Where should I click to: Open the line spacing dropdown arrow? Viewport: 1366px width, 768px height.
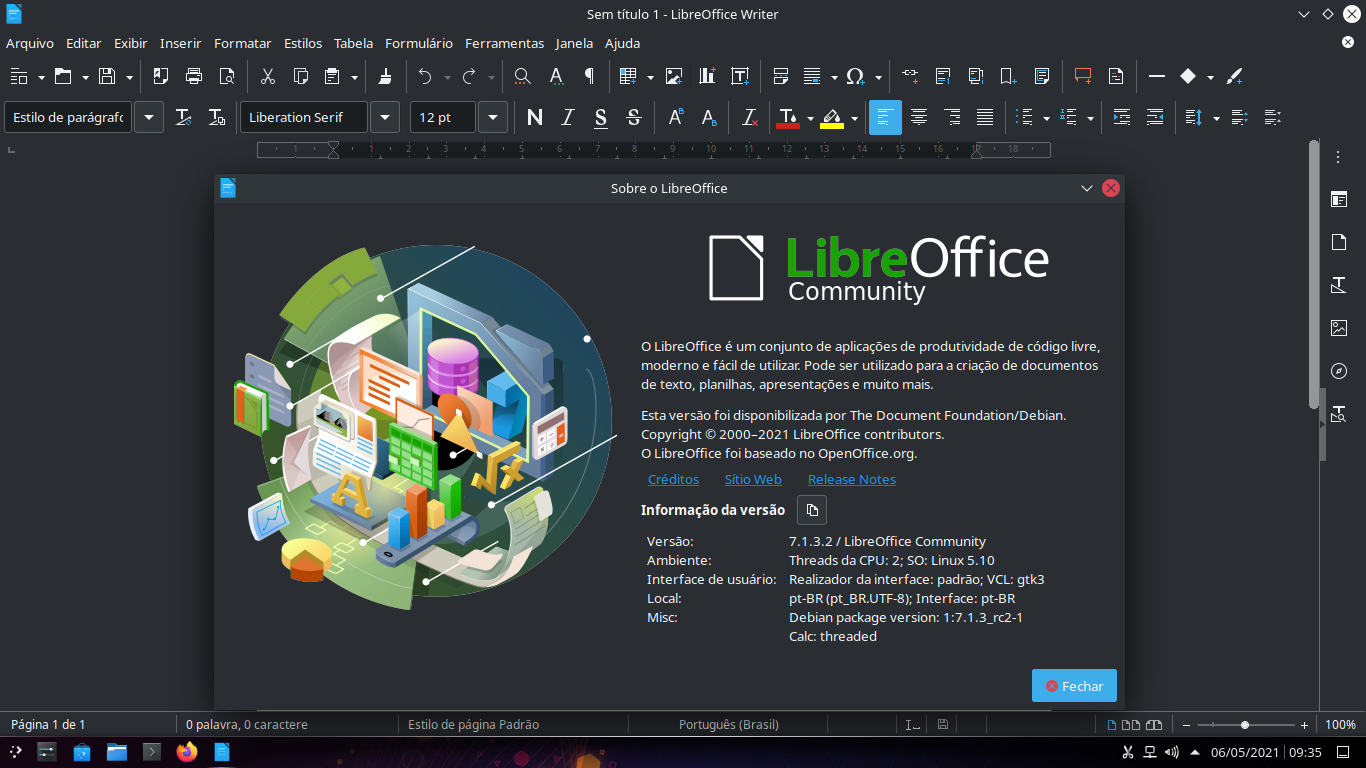click(x=1216, y=118)
